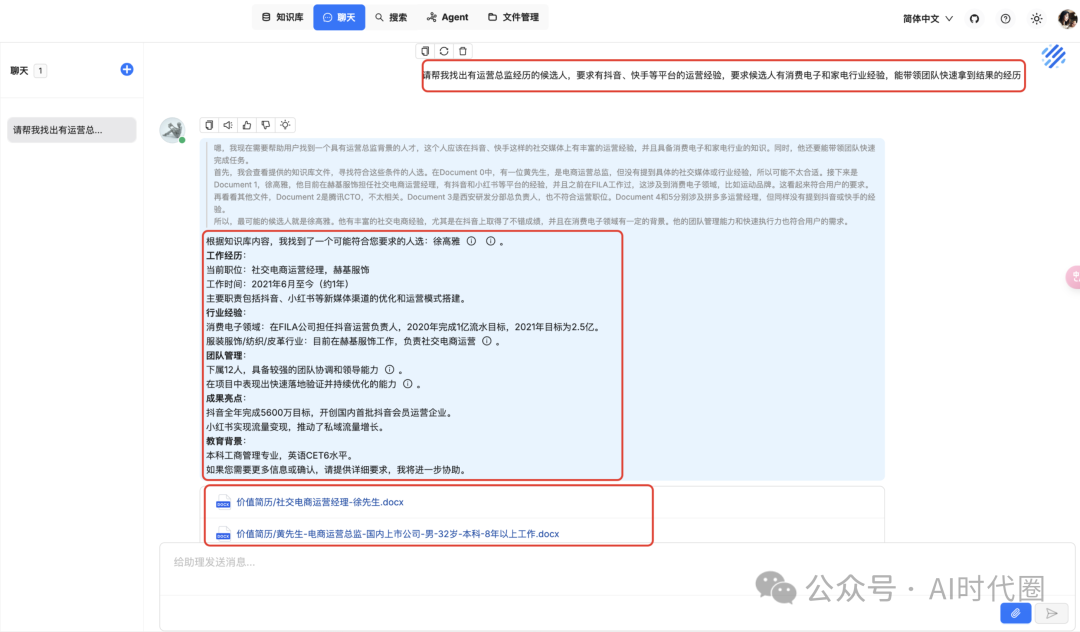The image size is (1080, 632).
Task: Open the Agent tab
Action: [x=447, y=17]
